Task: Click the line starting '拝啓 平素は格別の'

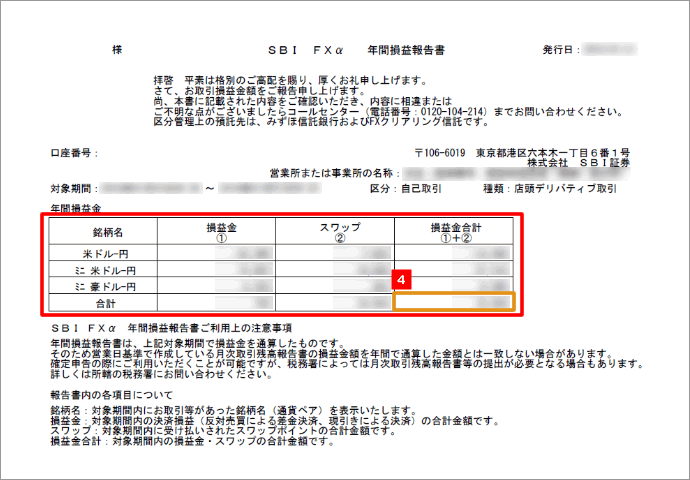Action: coord(290,81)
